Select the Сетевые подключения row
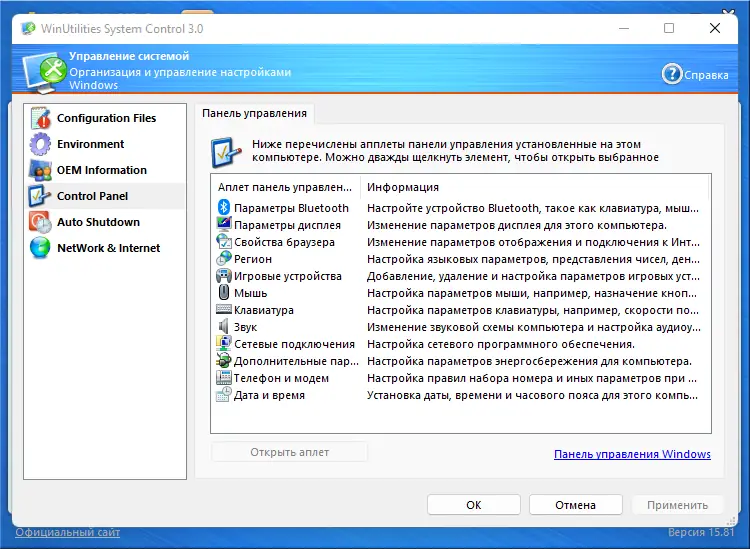This screenshot has height=549, width=750. click(x=460, y=344)
